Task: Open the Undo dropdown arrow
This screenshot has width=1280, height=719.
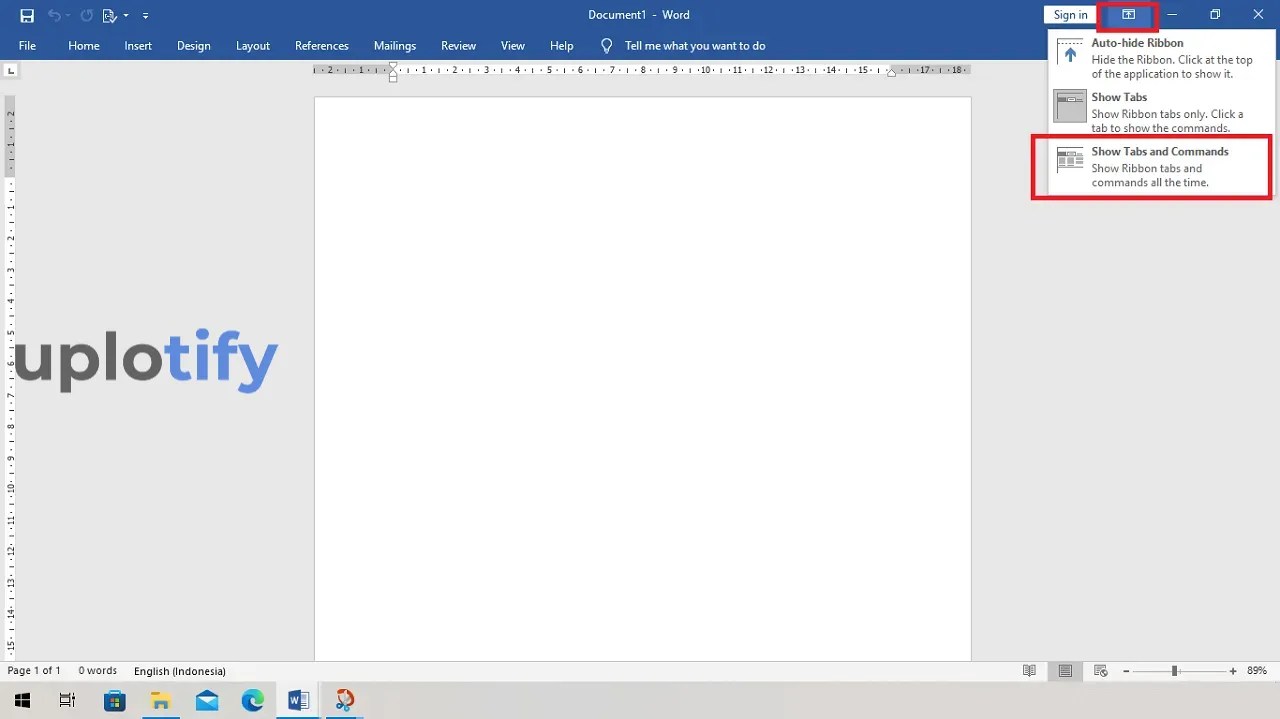Action: [x=67, y=15]
